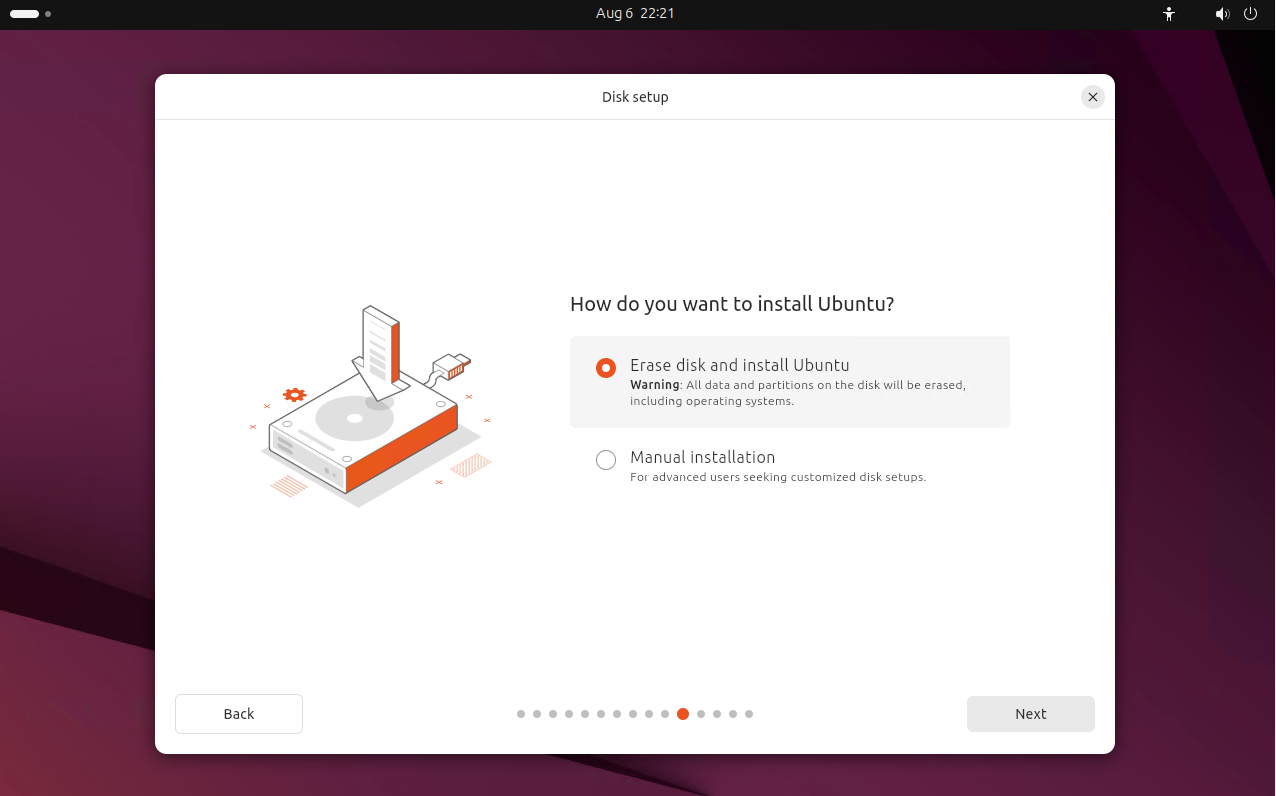Click the volume speaker icon
The image size is (1276, 796).
coord(1222,14)
